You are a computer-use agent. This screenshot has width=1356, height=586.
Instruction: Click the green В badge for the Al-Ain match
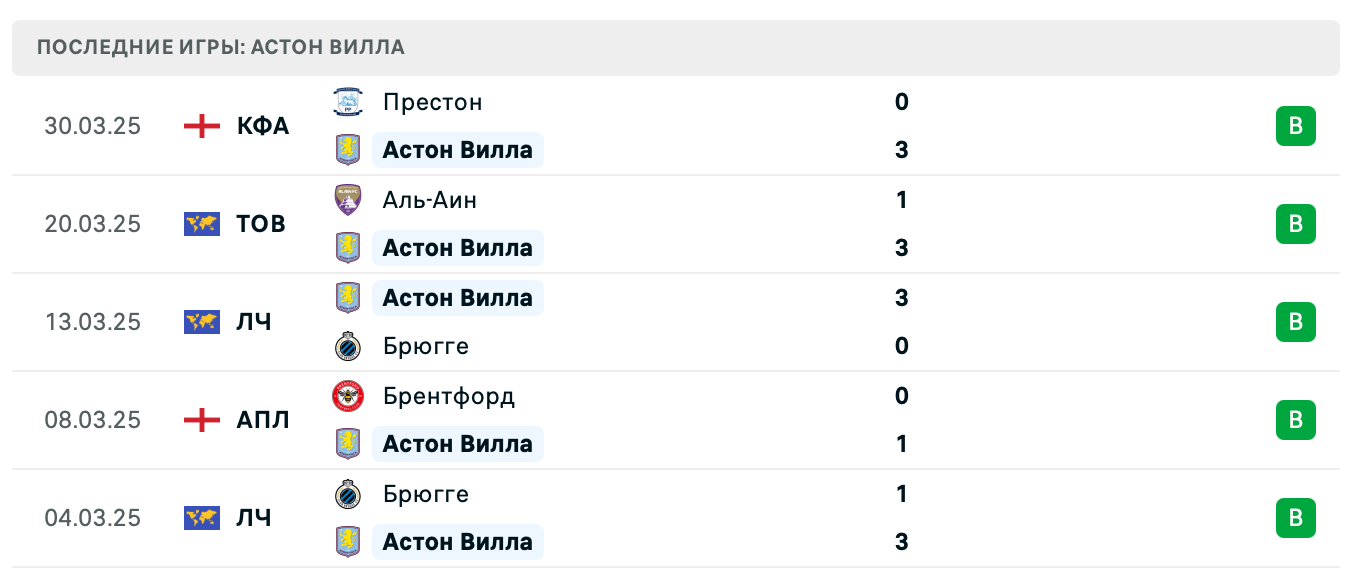pos(1296,224)
